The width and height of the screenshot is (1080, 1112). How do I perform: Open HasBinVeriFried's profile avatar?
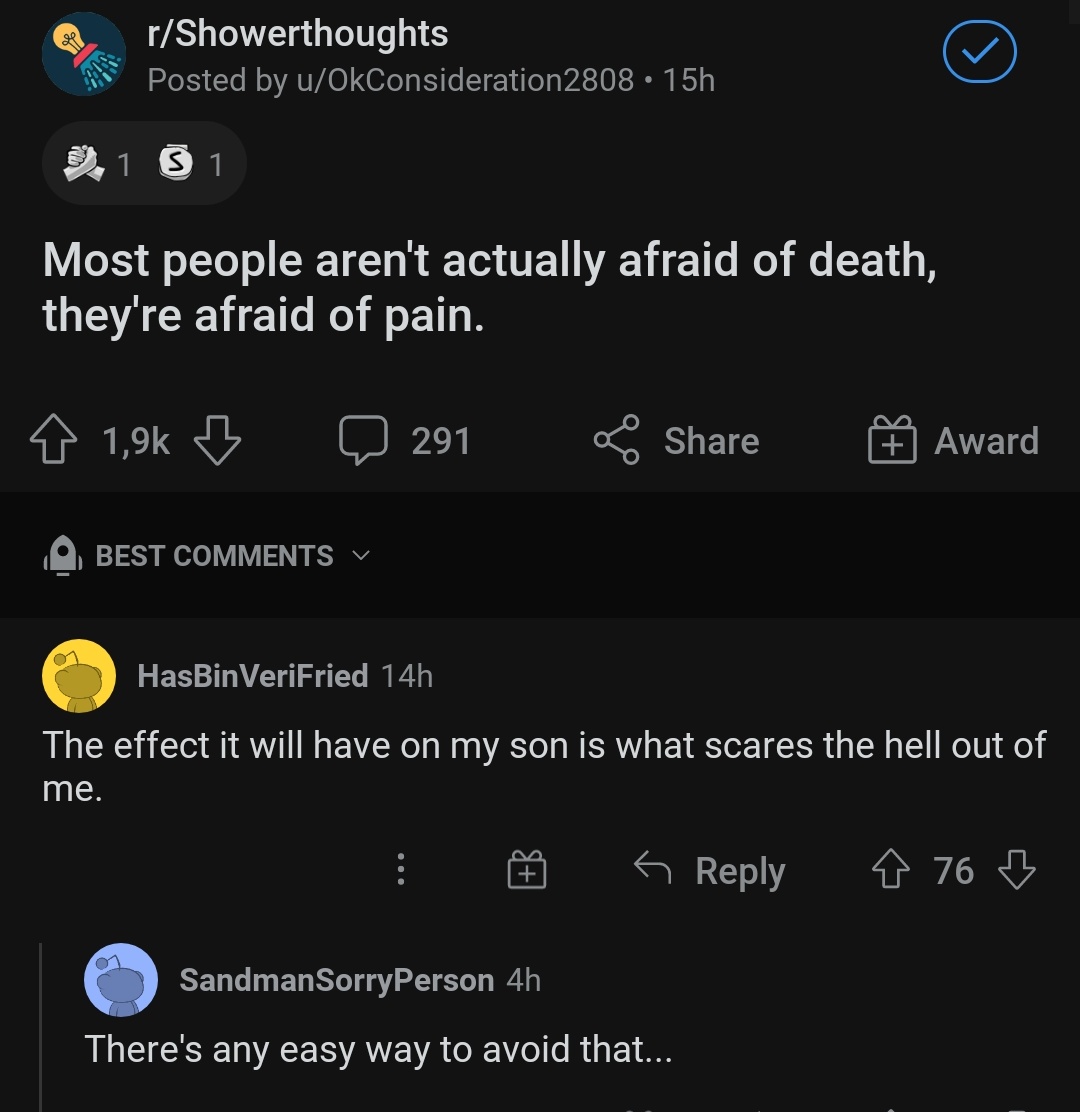click(78, 676)
